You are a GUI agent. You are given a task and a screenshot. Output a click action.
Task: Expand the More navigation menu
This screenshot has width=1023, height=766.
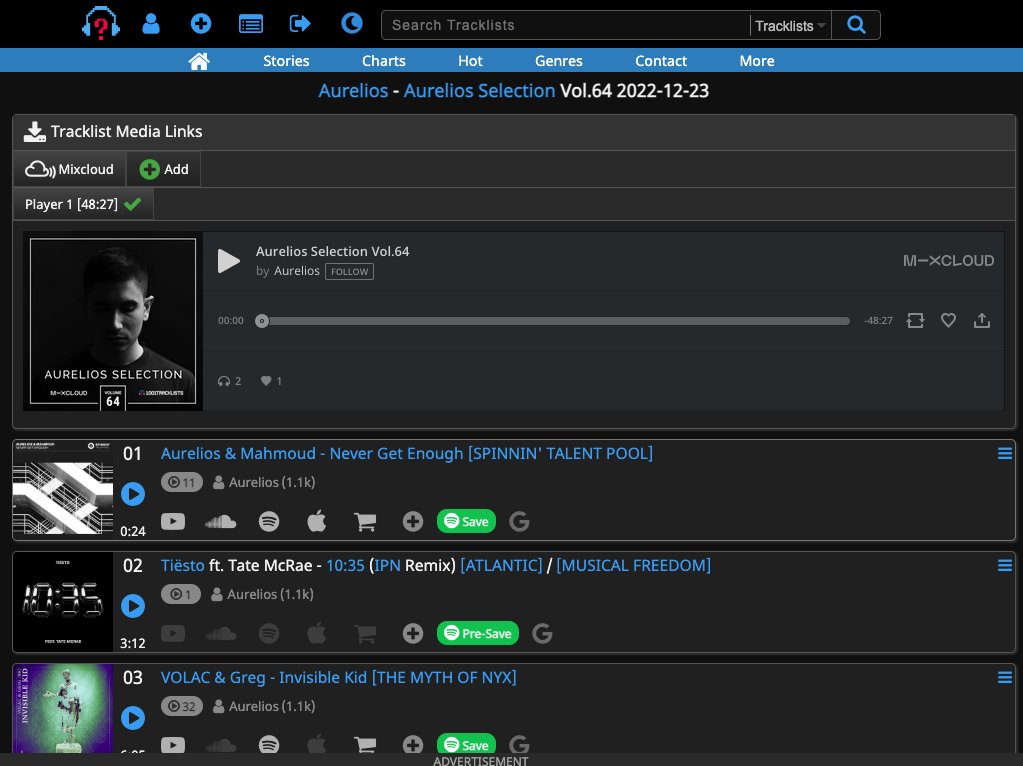coord(756,61)
